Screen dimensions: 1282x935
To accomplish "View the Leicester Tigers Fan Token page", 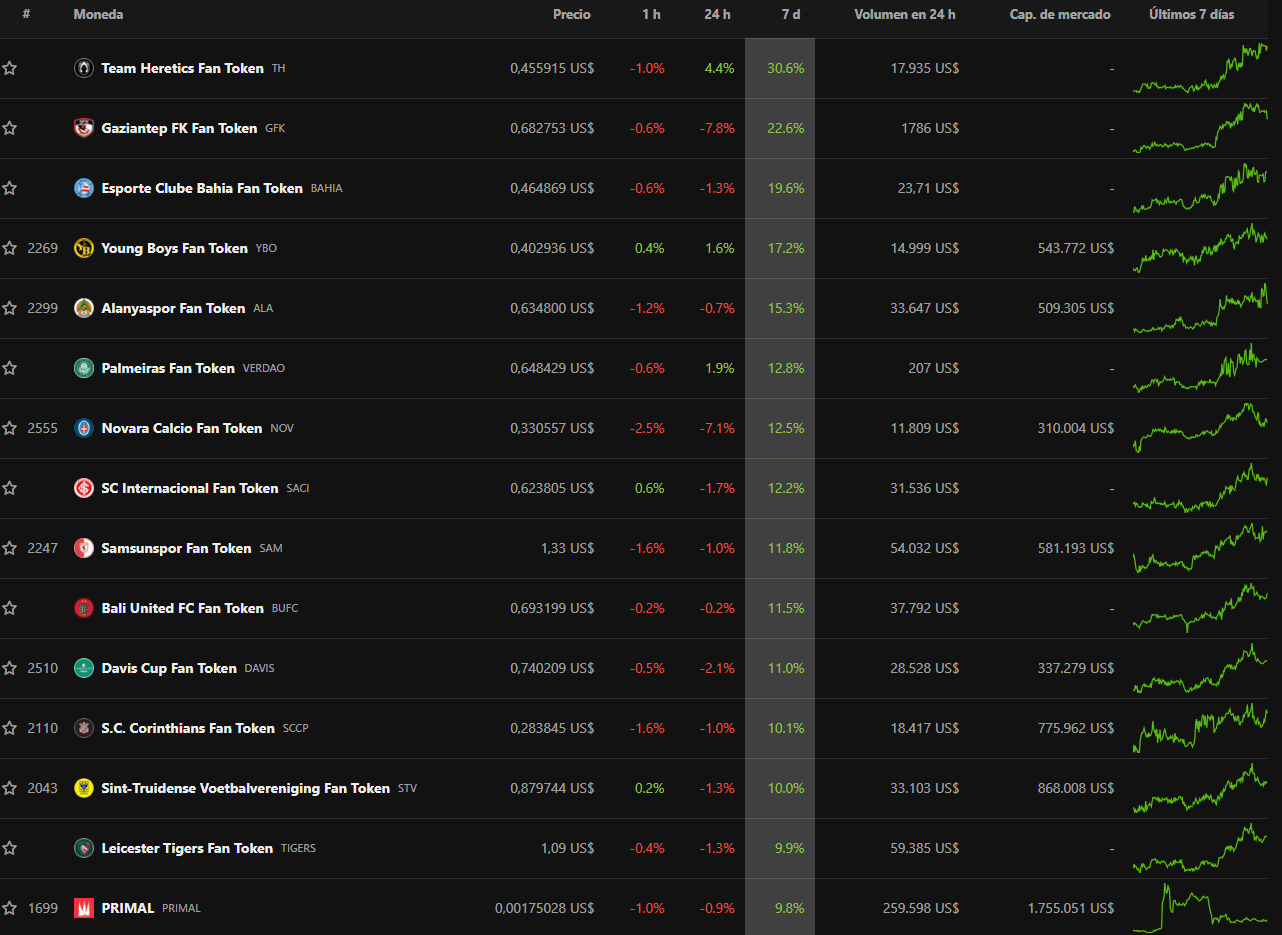I will tap(187, 848).
